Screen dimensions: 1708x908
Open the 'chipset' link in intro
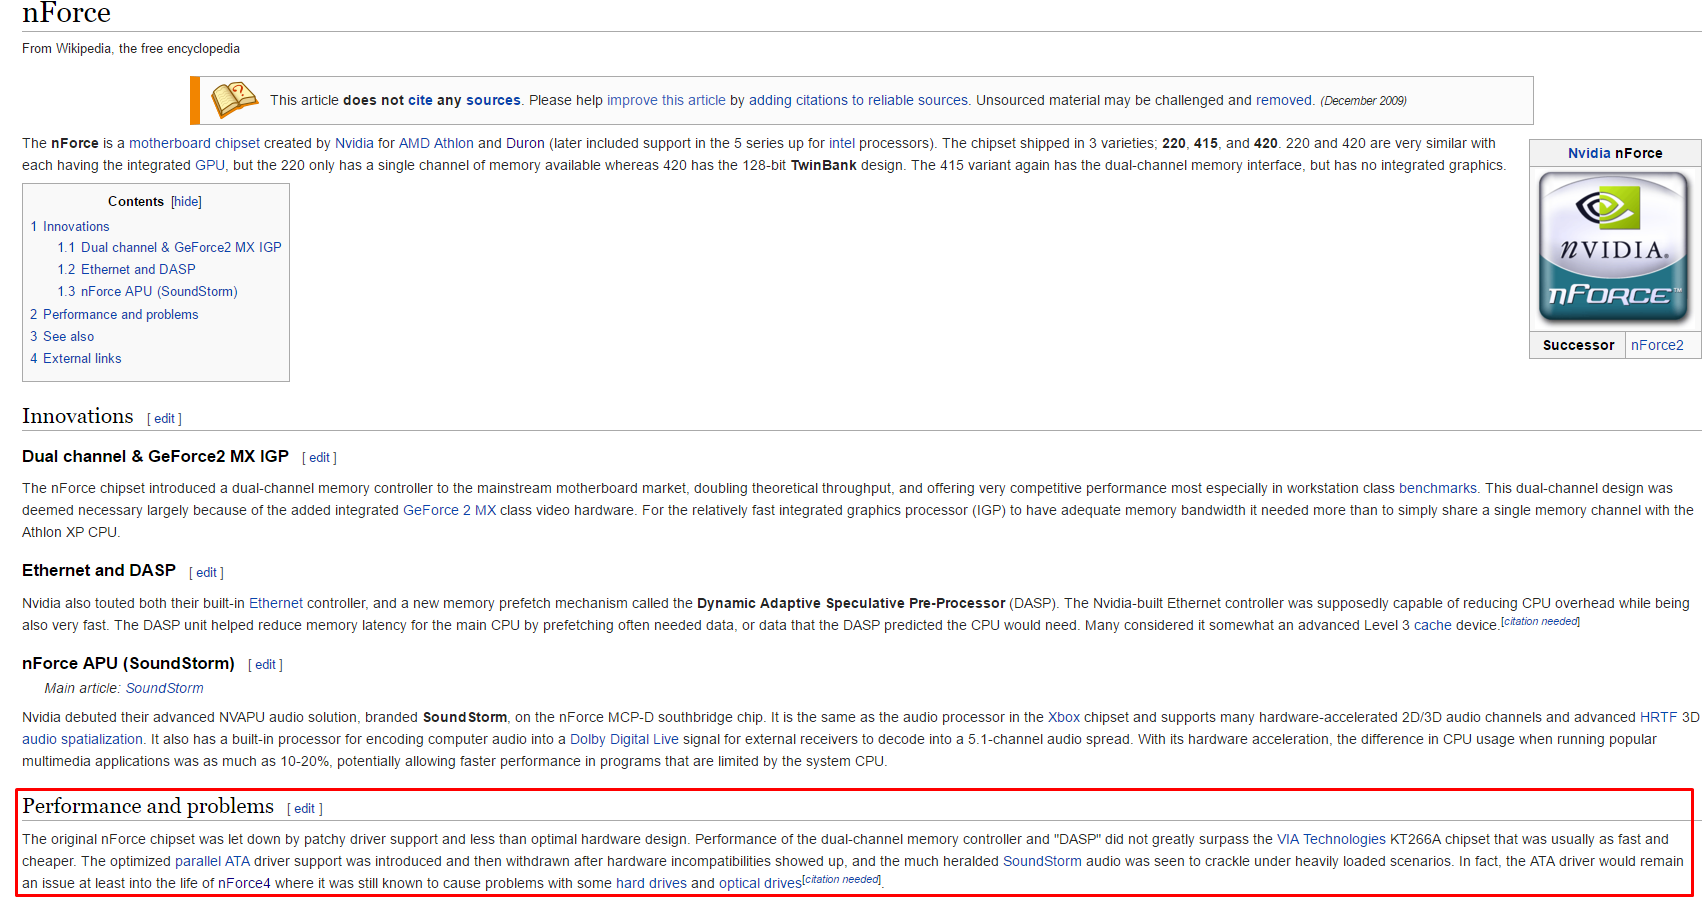[237, 144]
